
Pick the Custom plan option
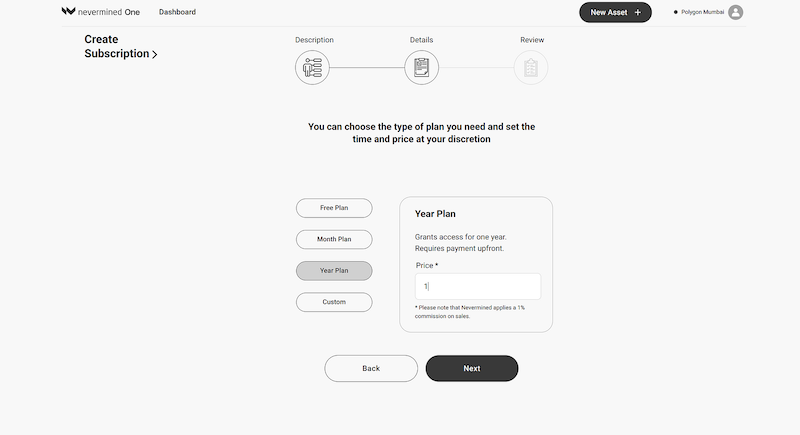pos(334,302)
